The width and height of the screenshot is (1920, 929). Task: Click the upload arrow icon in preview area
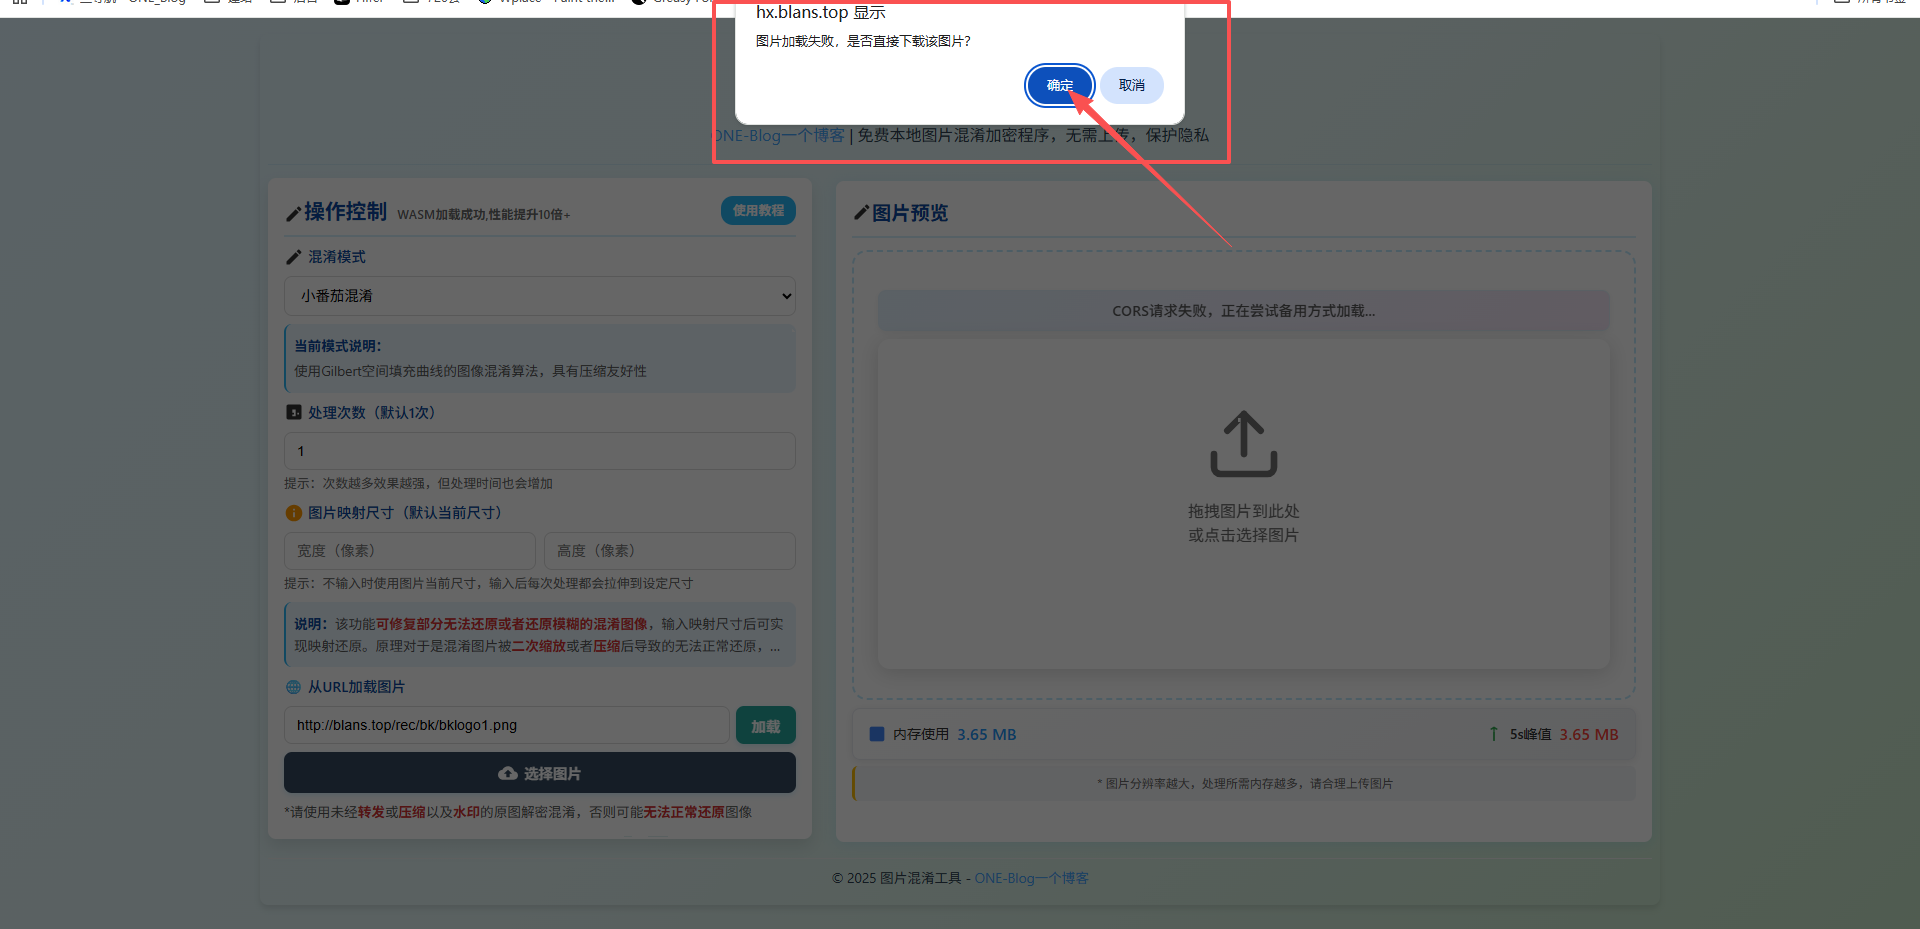(1243, 444)
